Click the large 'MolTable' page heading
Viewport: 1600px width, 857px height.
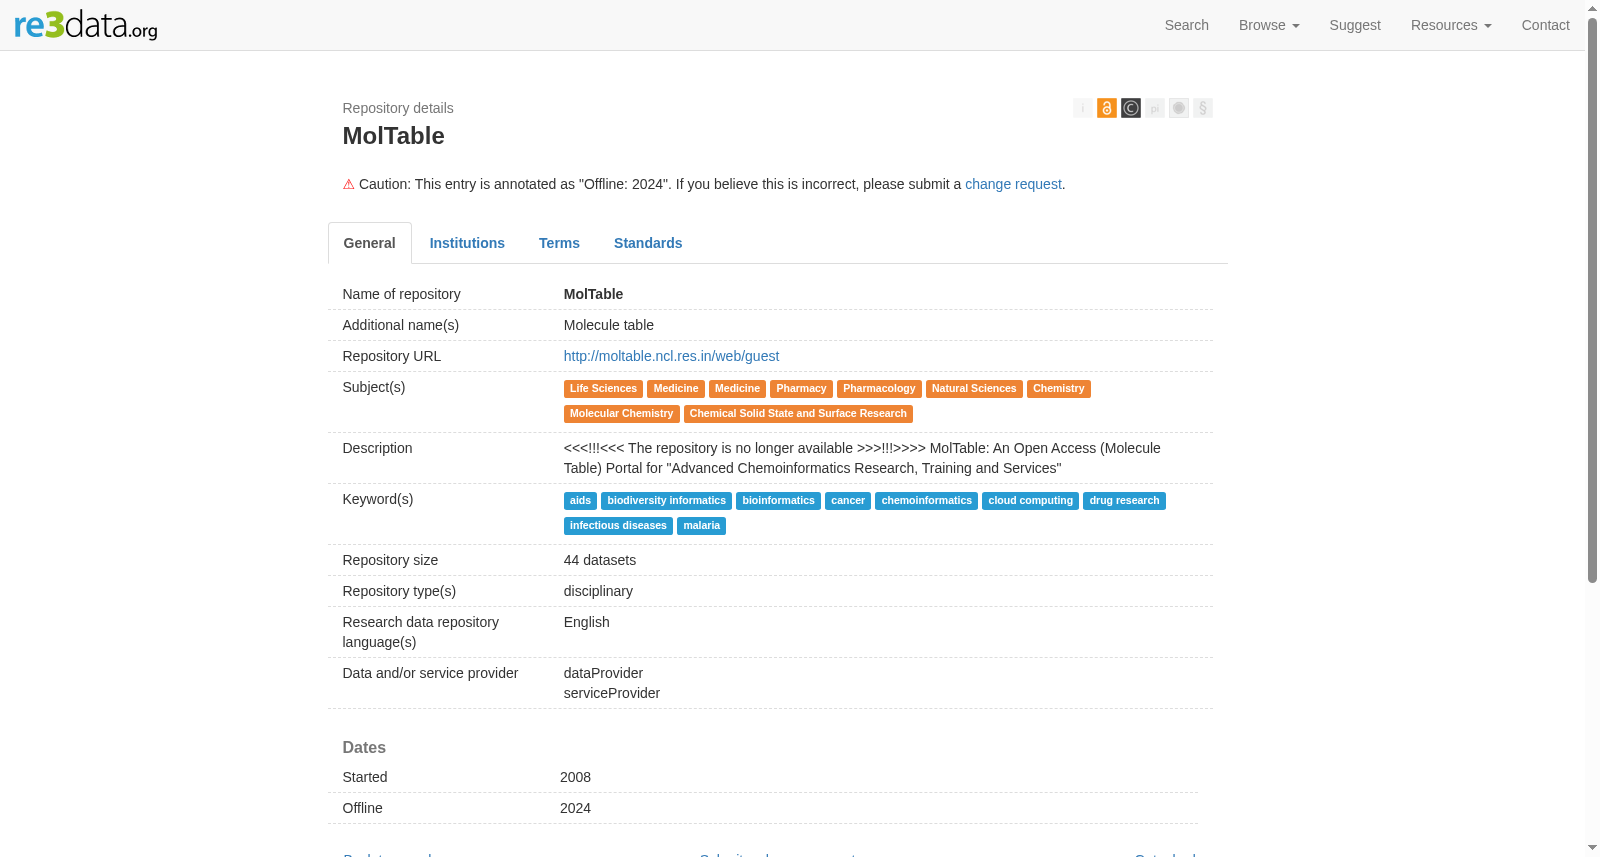[394, 136]
